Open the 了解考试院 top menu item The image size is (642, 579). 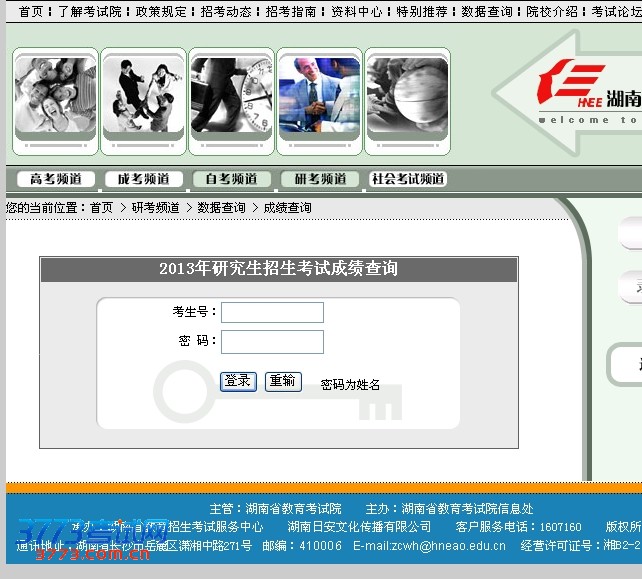(89, 12)
